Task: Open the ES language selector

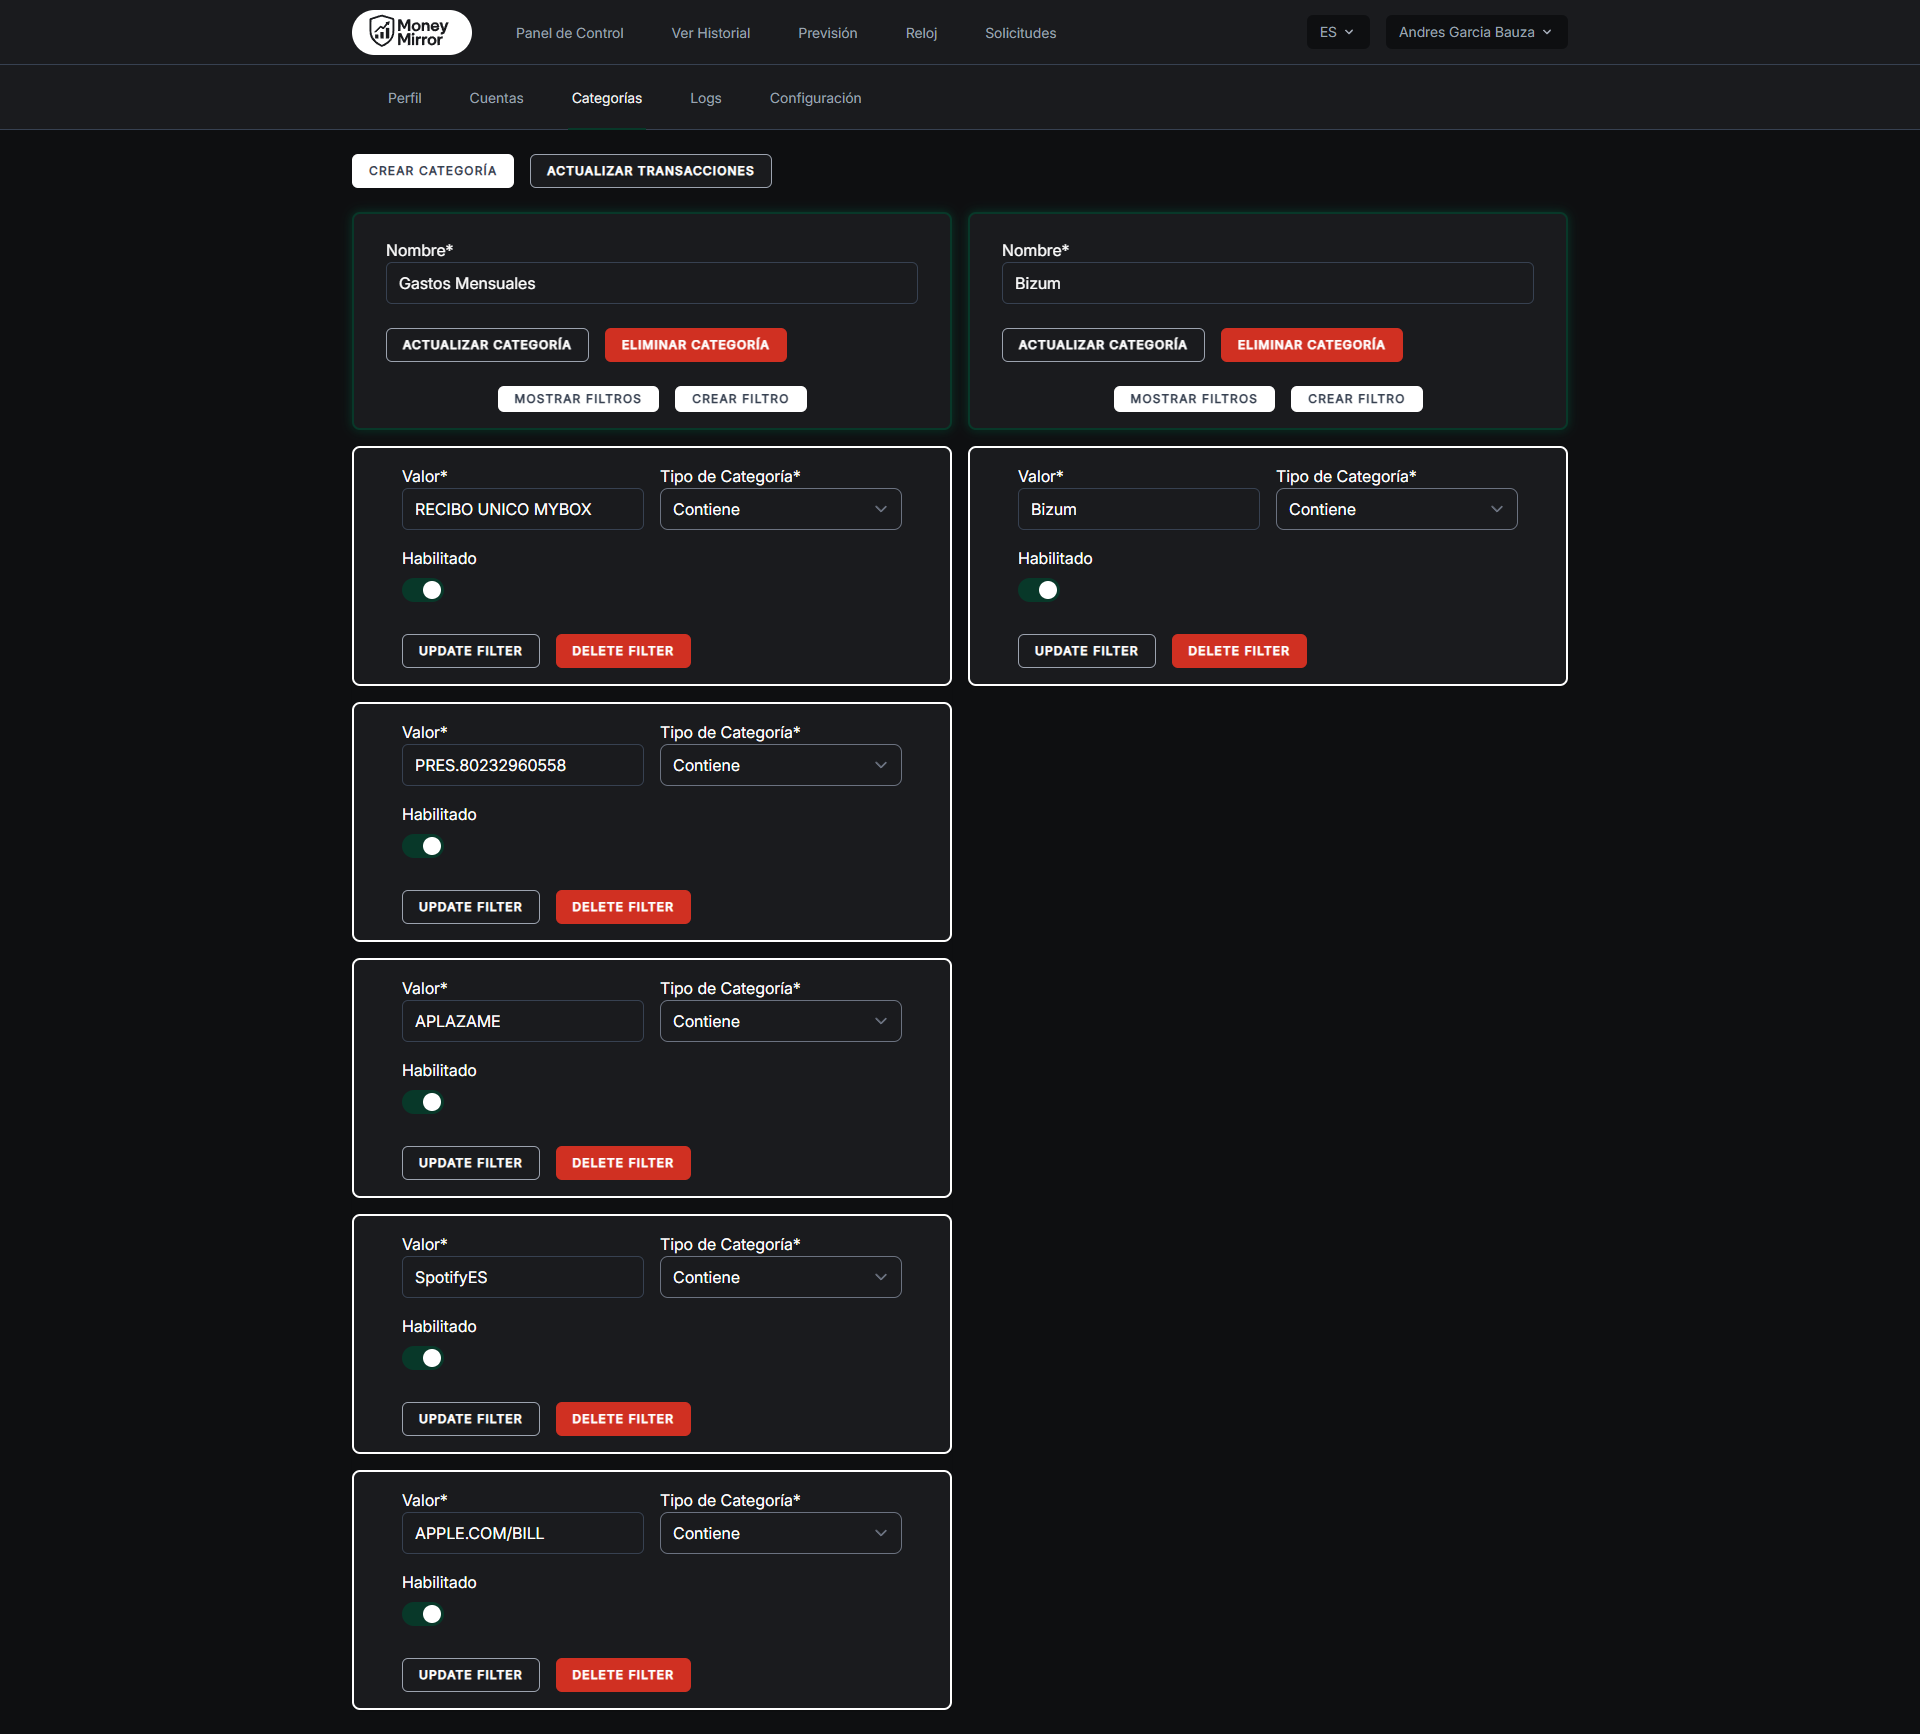Action: pyautogui.click(x=1336, y=32)
